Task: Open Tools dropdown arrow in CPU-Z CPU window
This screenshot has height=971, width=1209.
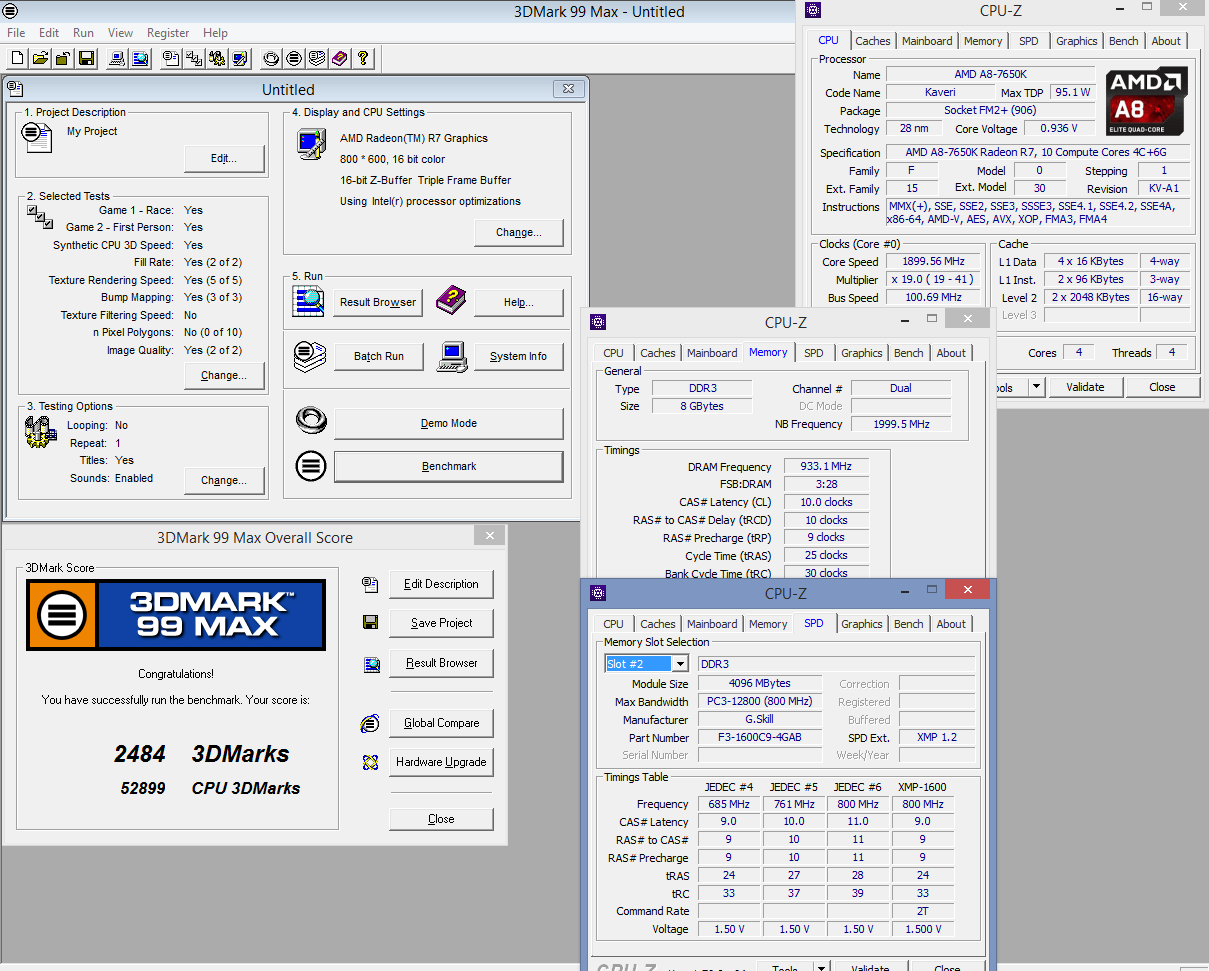Action: coord(1036,387)
